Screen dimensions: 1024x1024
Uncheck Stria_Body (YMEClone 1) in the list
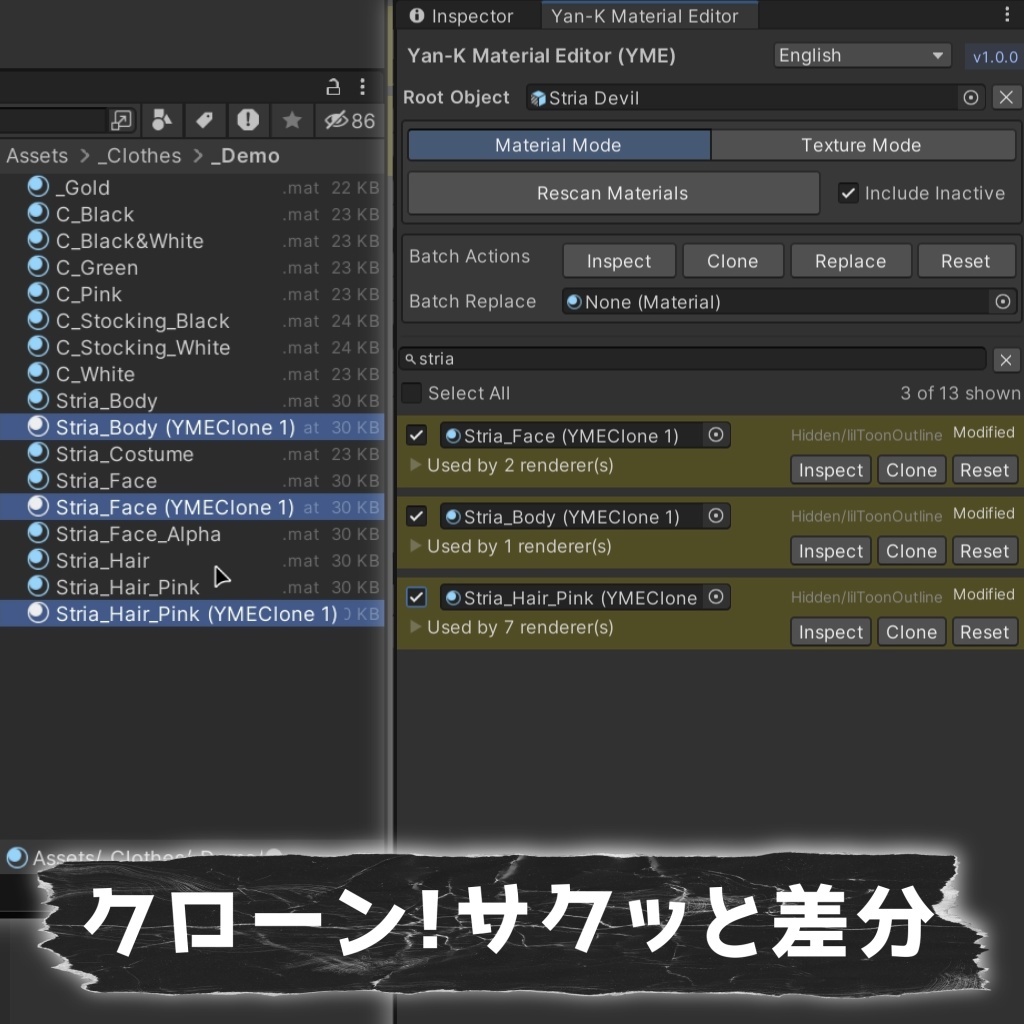point(416,516)
